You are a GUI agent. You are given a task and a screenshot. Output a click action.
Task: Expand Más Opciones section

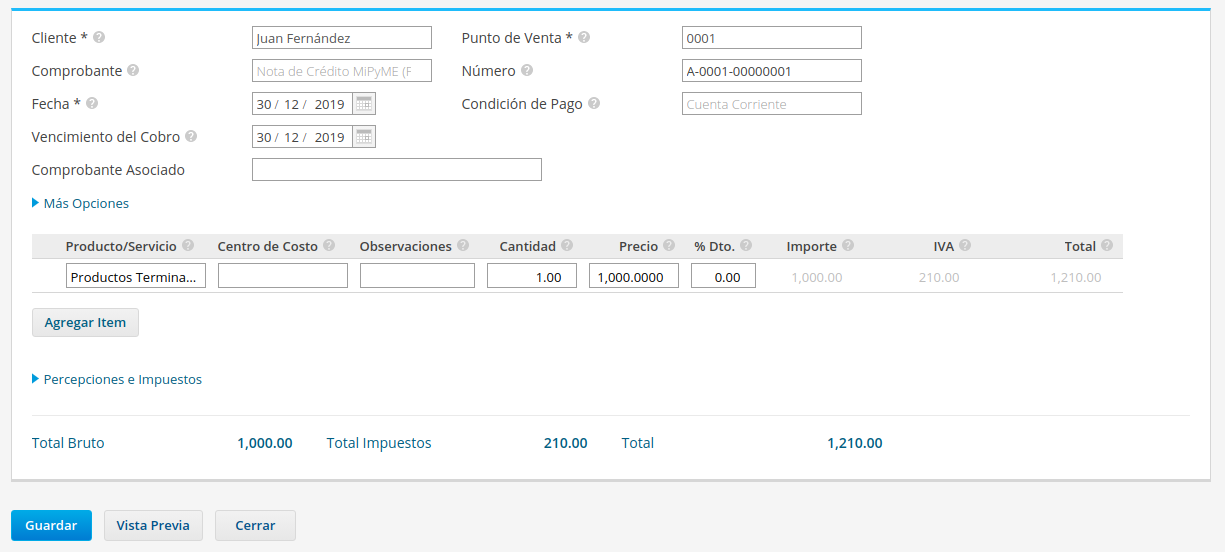pyautogui.click(x=80, y=204)
